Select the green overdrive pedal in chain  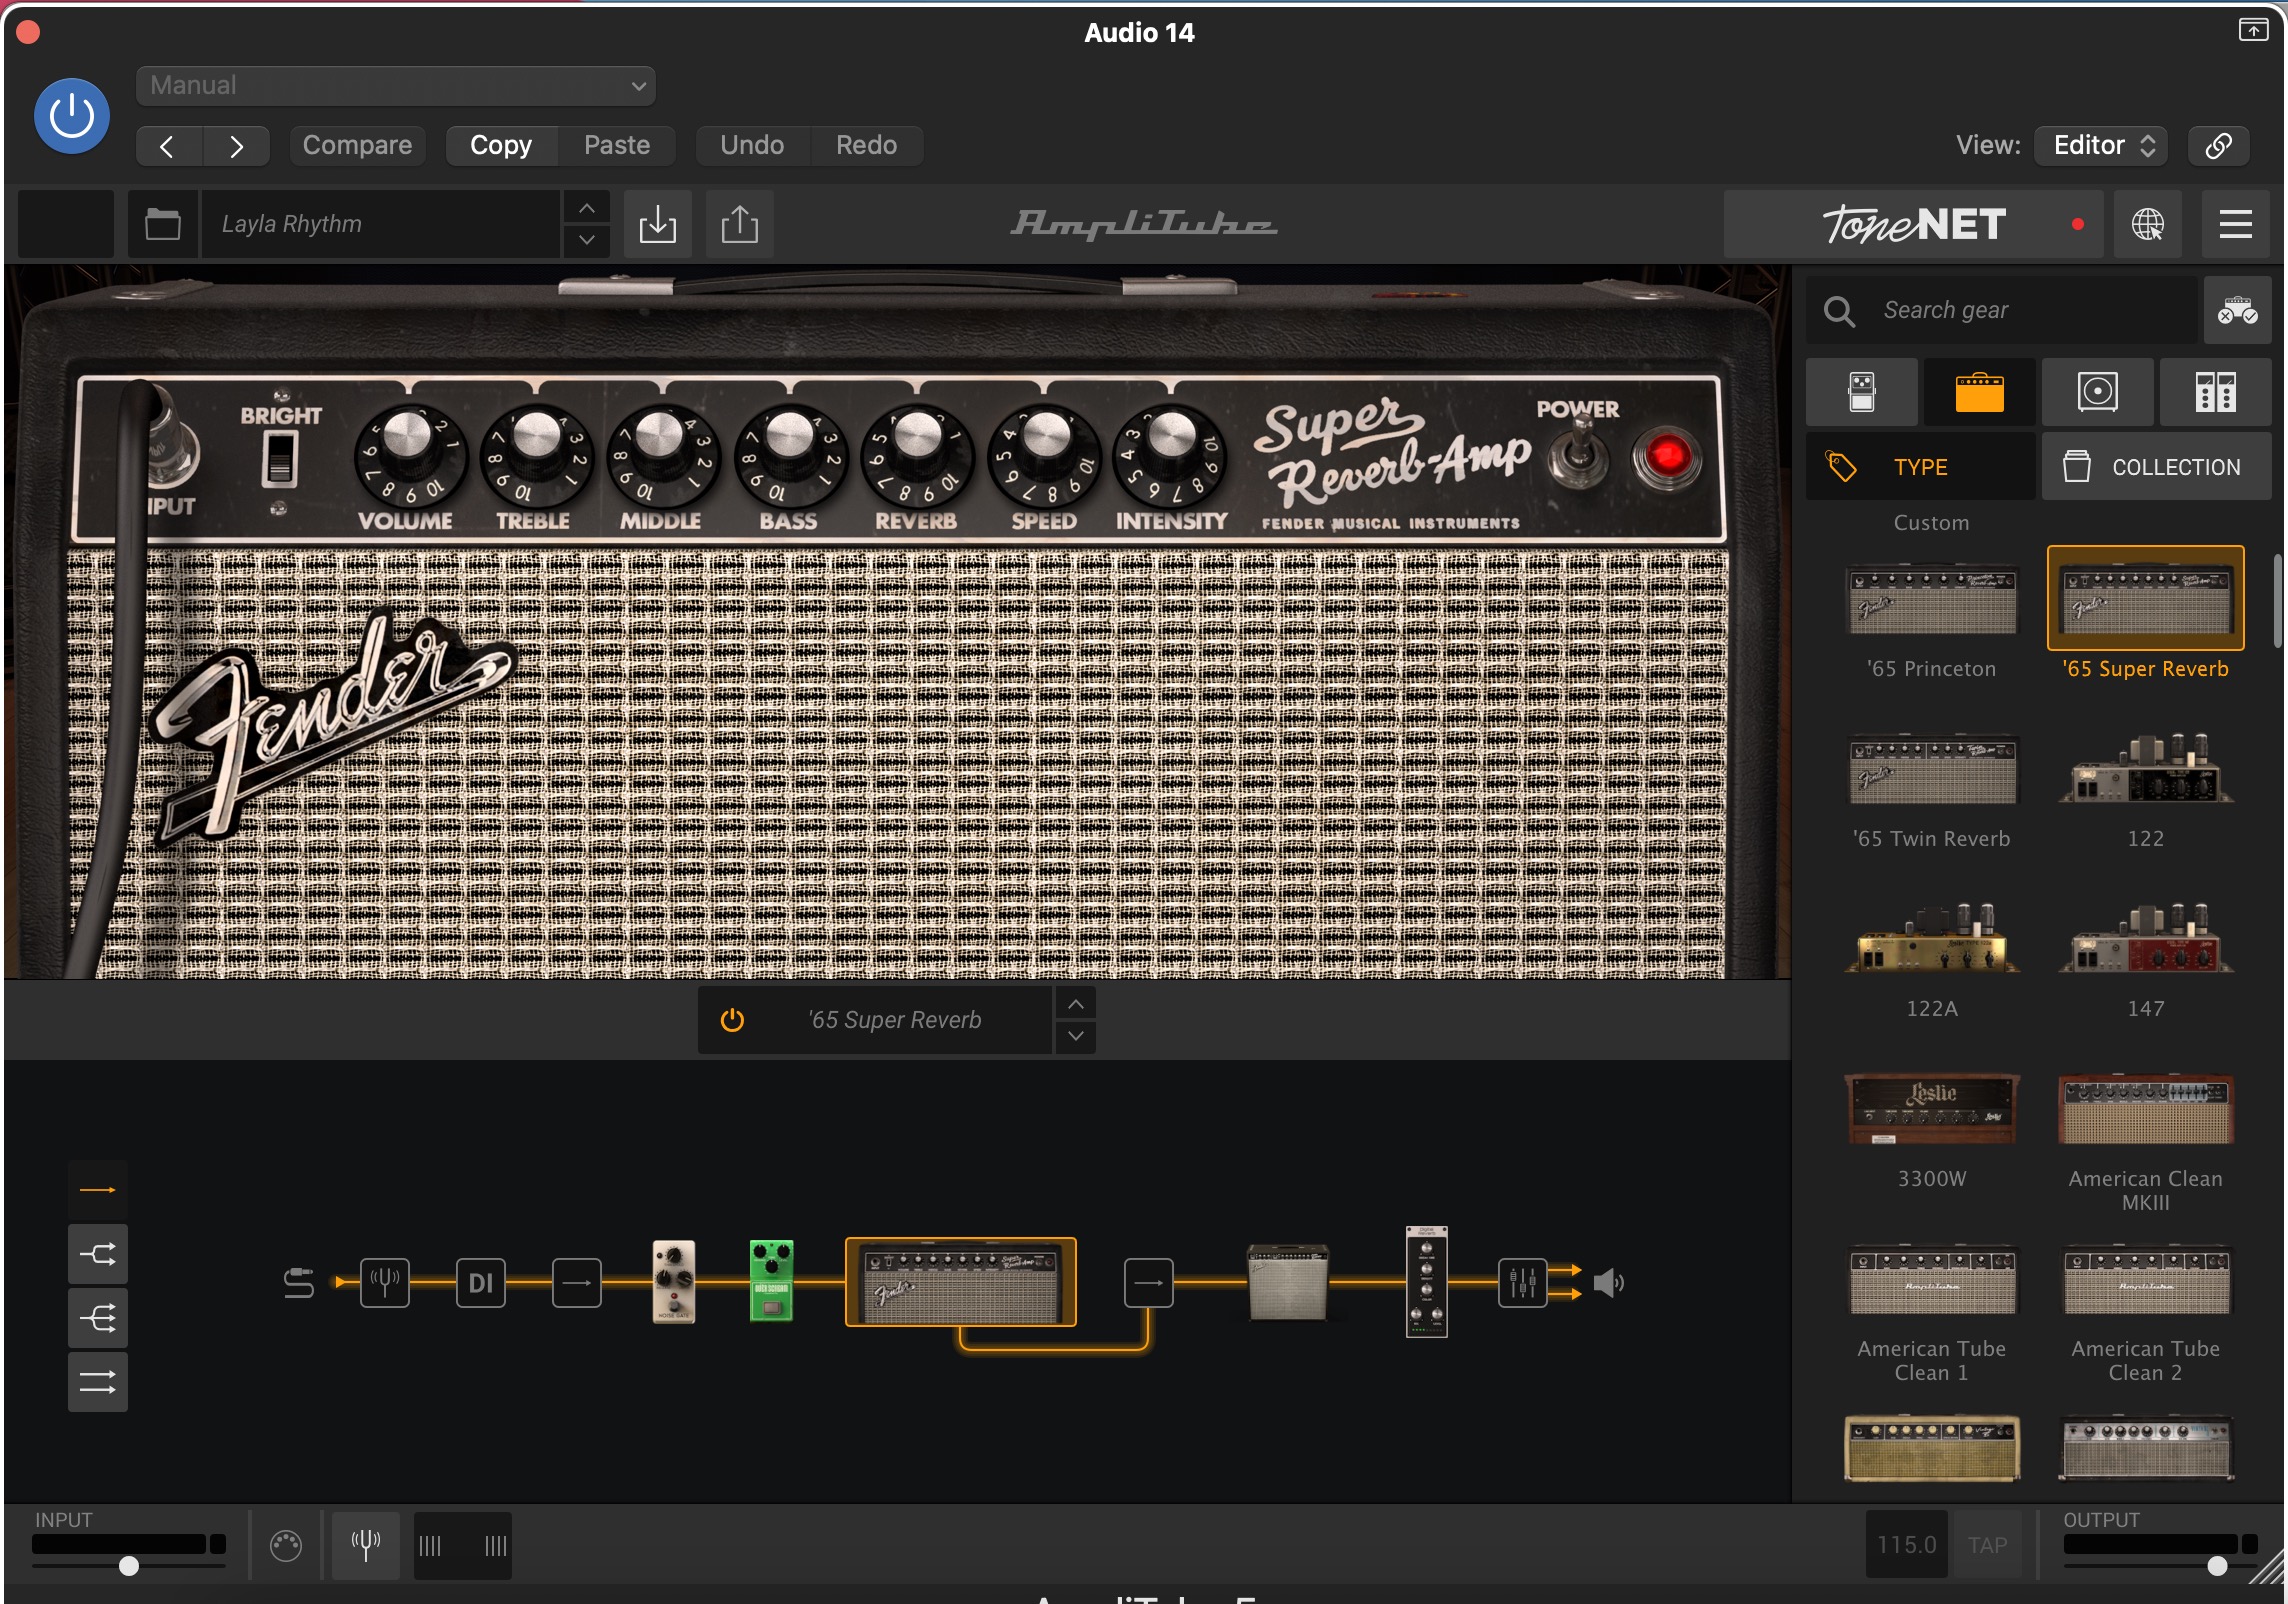pyautogui.click(x=771, y=1282)
